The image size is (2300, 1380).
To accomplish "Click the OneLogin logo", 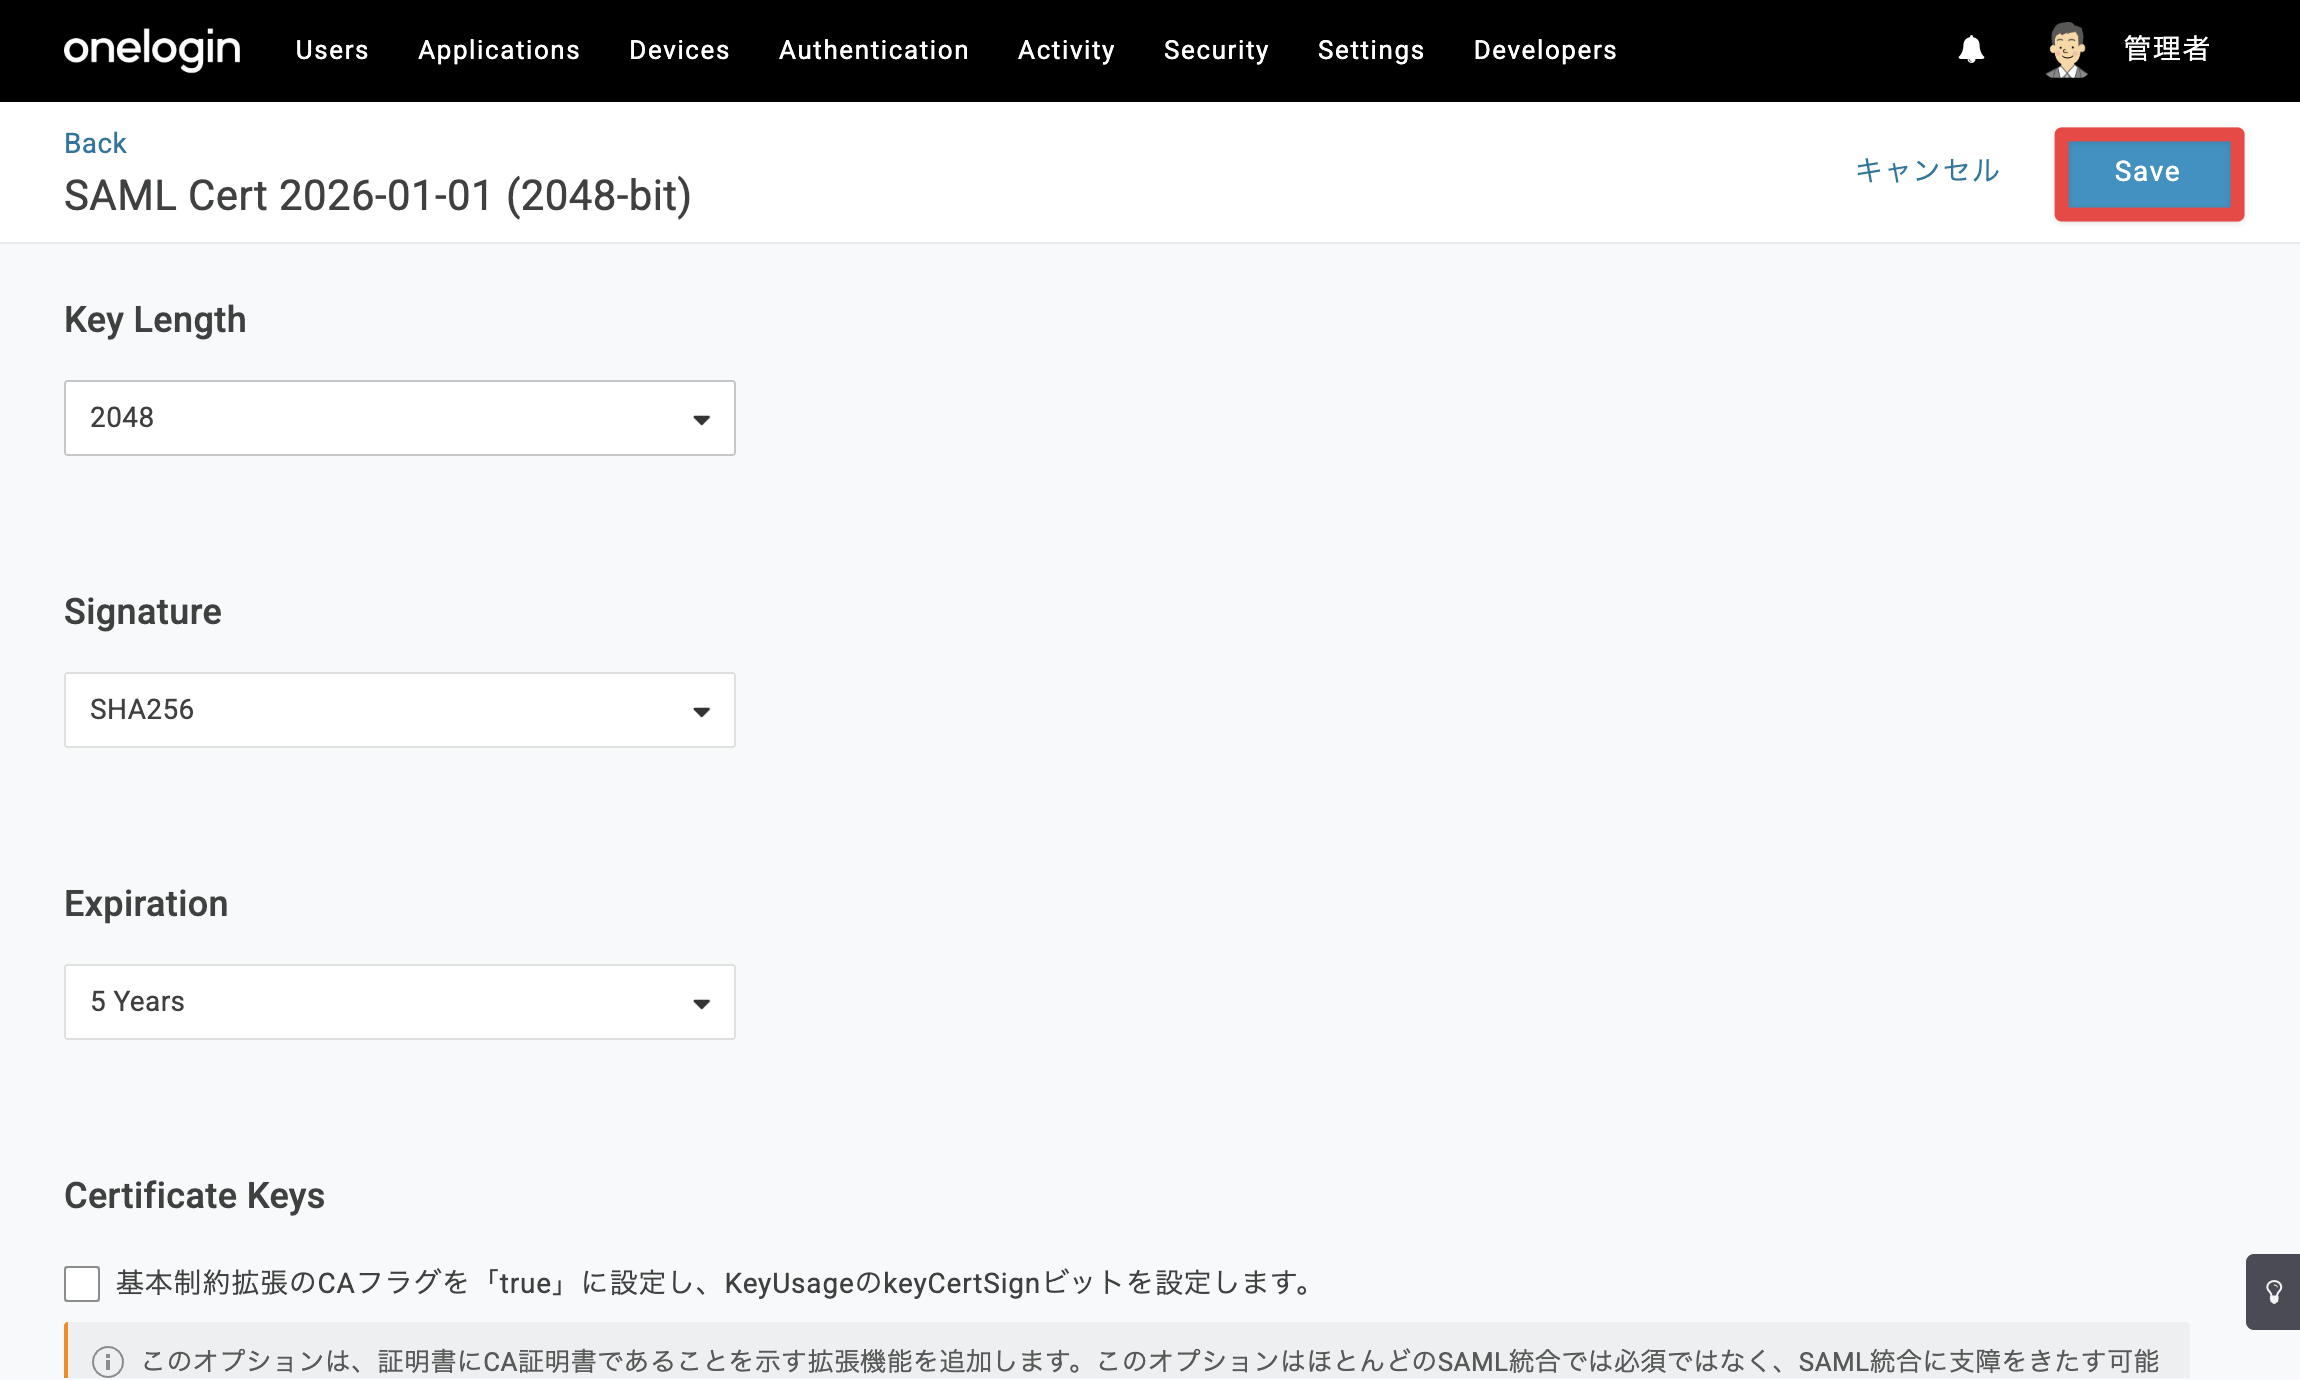I will click(x=152, y=49).
